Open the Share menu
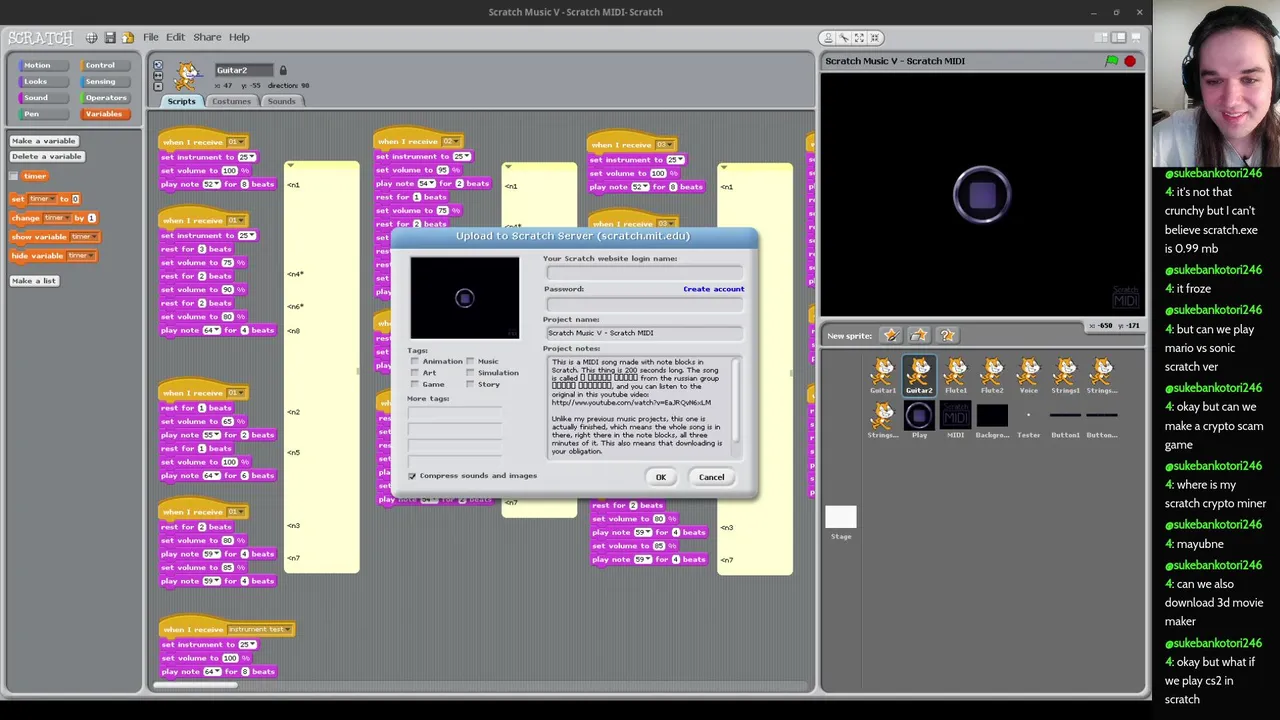 tap(207, 37)
